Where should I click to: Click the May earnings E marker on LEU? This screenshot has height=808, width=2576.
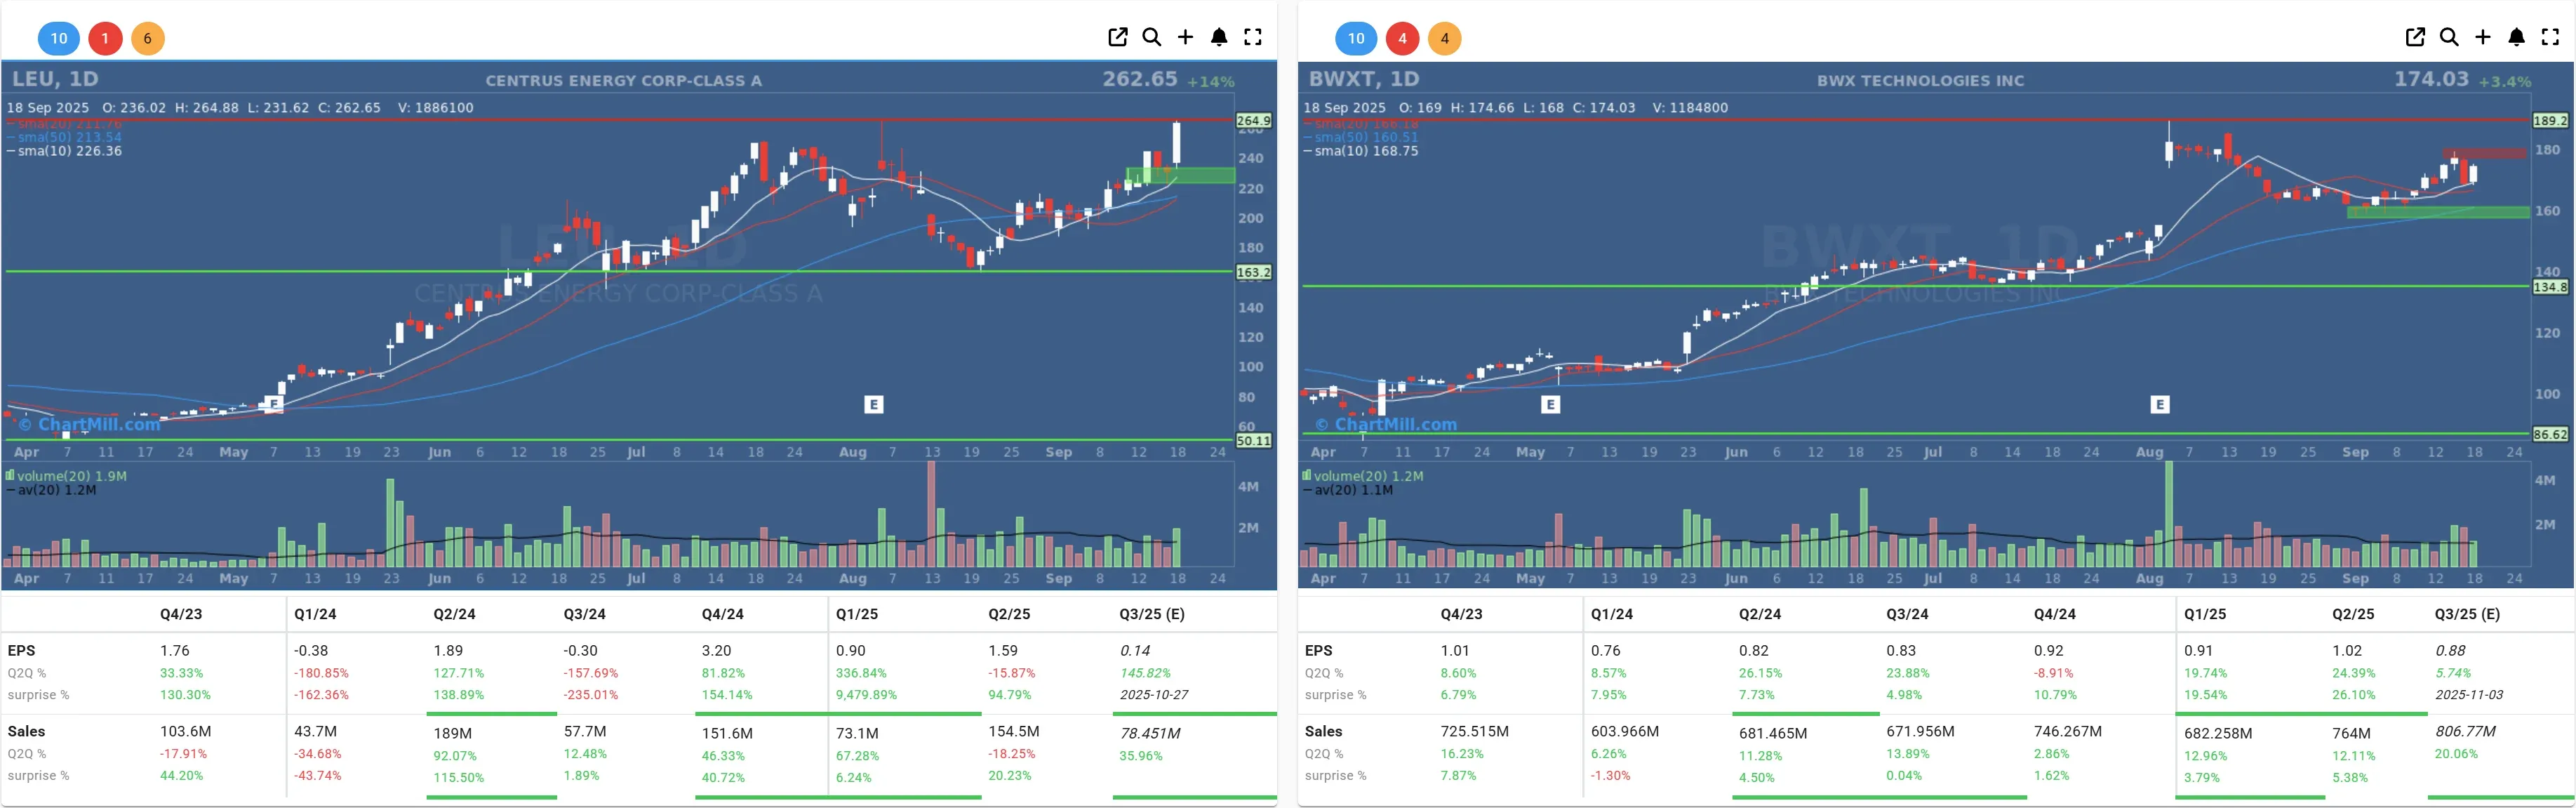[x=273, y=404]
